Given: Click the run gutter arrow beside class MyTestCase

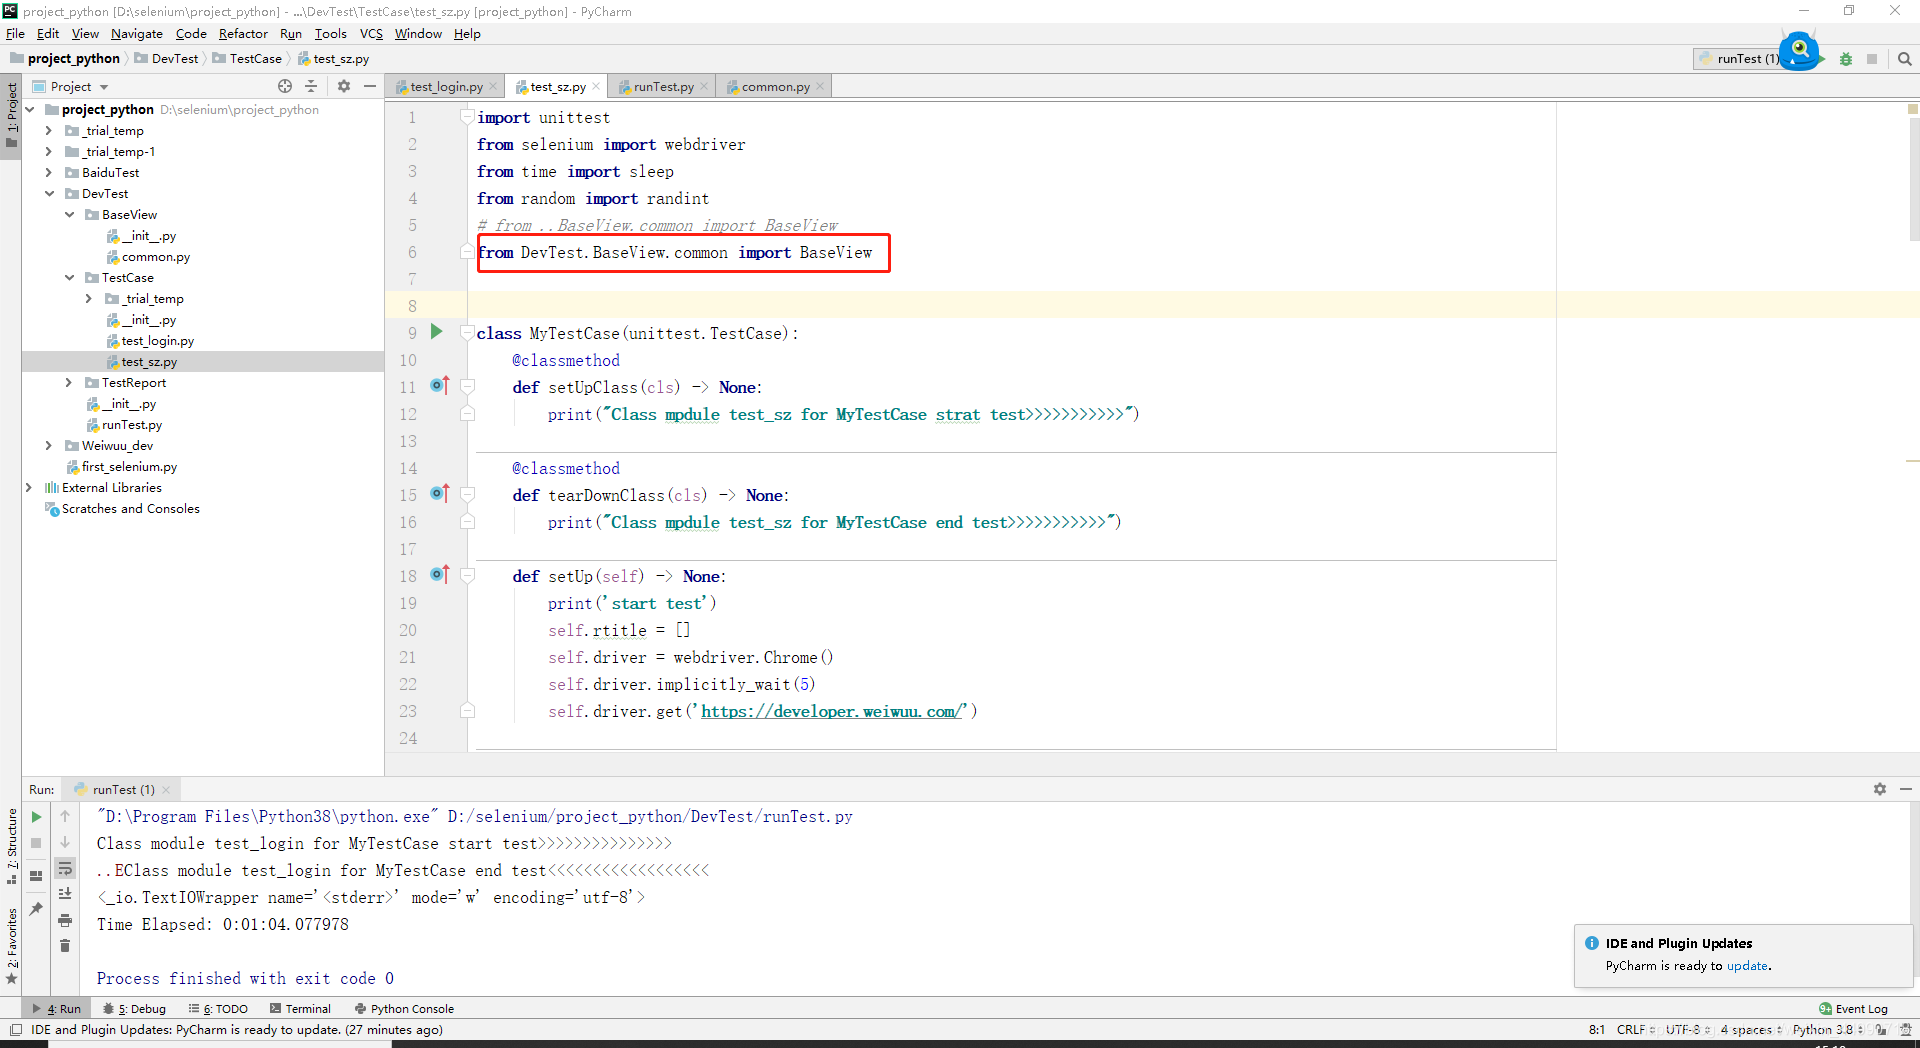Looking at the screenshot, I should tap(436, 332).
